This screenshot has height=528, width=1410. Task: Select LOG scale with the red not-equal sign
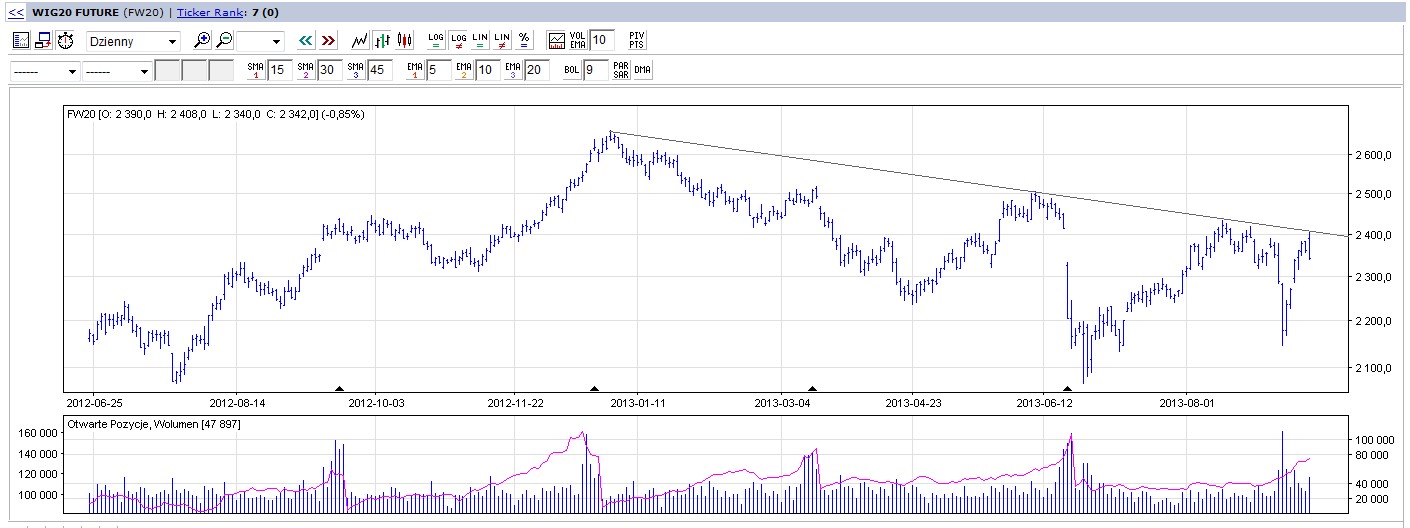tap(458, 41)
